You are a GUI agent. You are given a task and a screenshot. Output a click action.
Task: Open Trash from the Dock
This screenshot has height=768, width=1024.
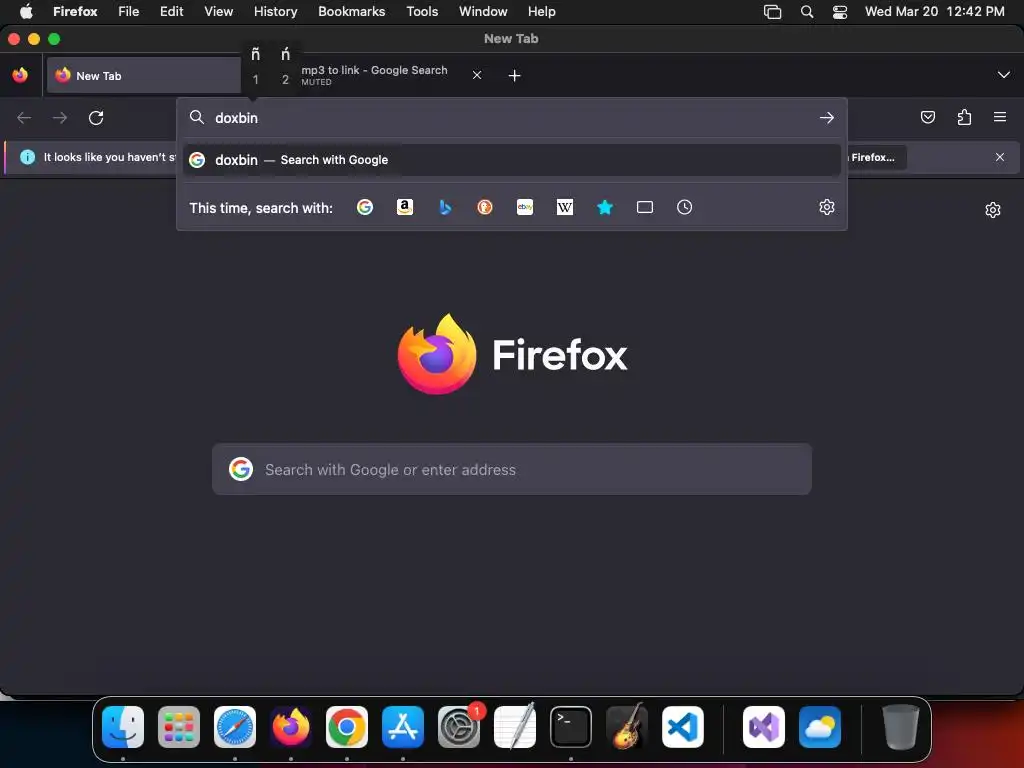(x=901, y=727)
